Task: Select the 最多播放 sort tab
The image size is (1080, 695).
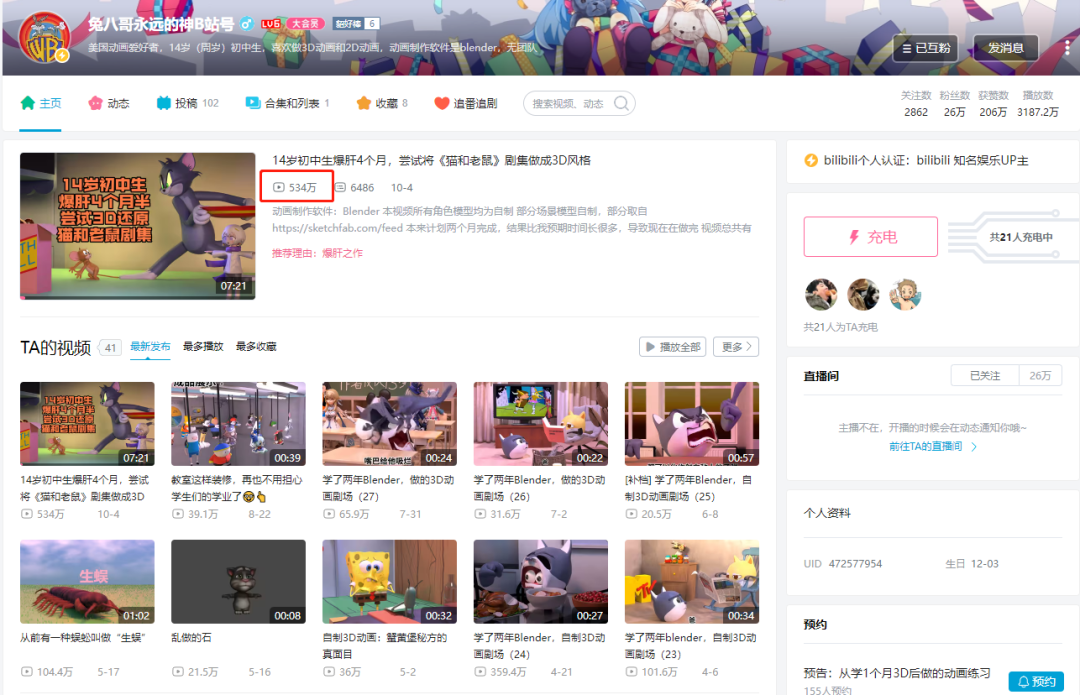Action: [x=203, y=346]
